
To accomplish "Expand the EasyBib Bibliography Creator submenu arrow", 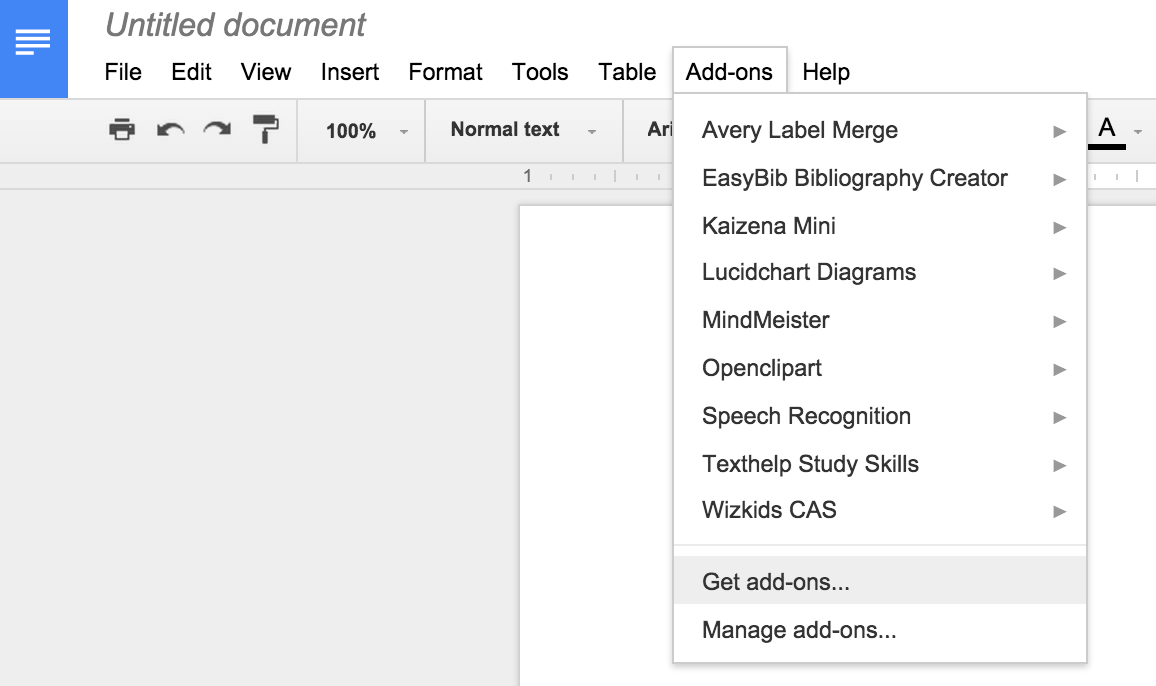I will 1059,179.
